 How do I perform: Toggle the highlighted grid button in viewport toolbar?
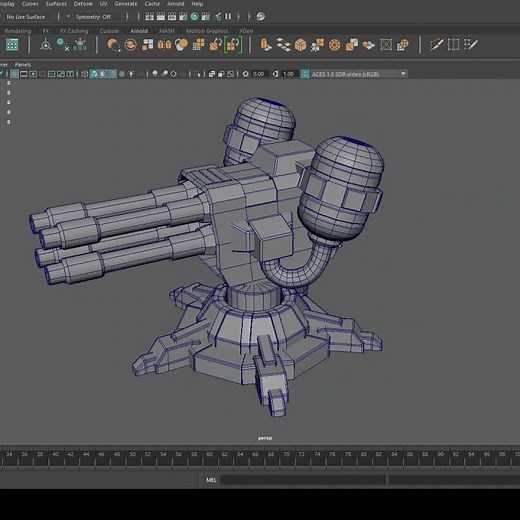click(14, 74)
